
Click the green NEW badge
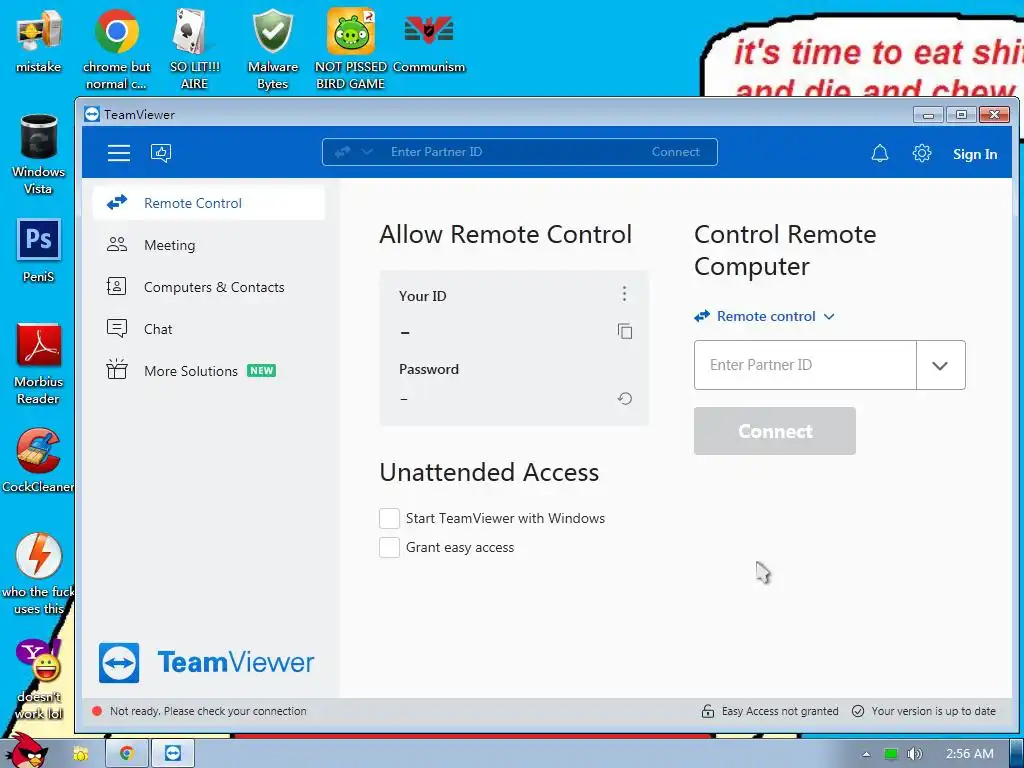261,370
